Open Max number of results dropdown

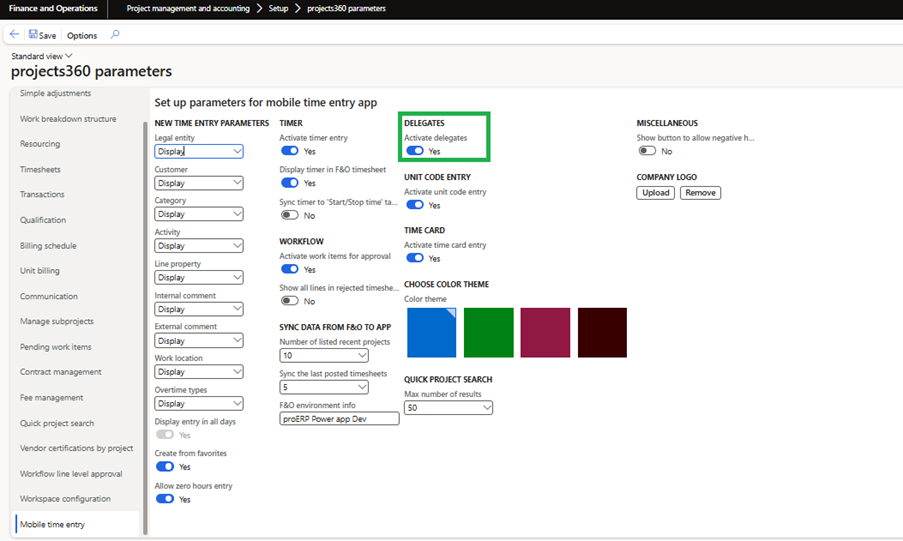point(449,408)
